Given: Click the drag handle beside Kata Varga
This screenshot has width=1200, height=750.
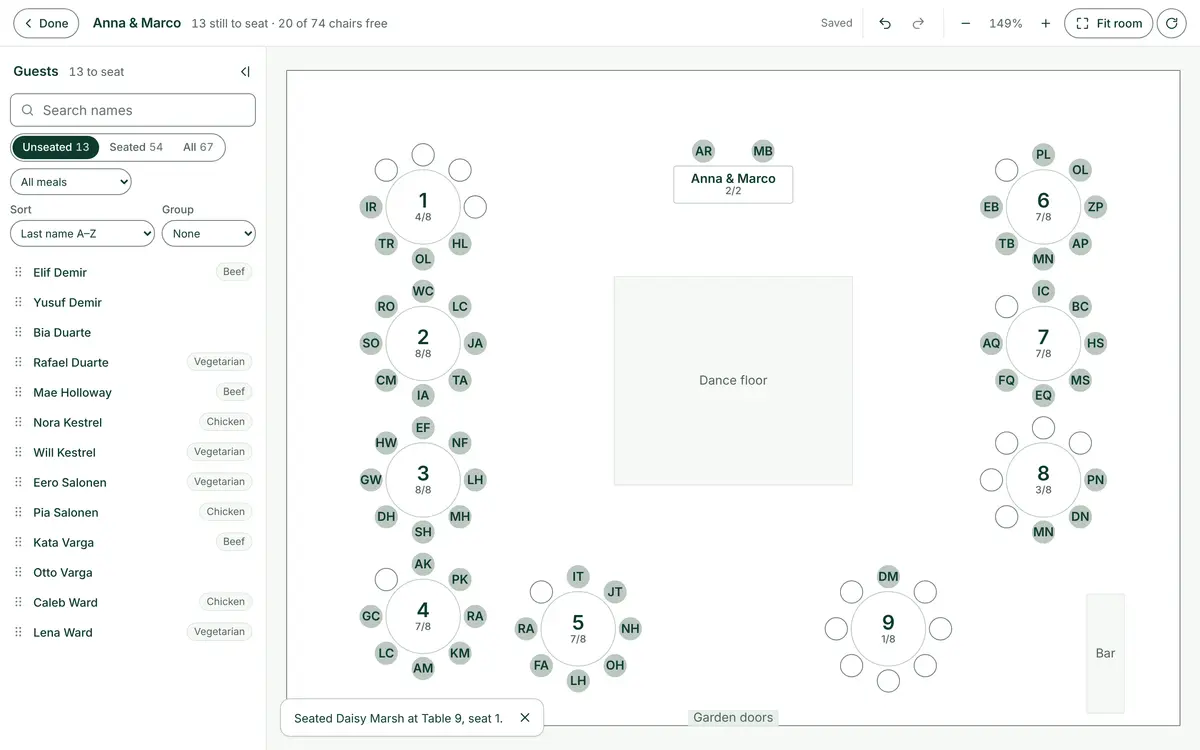Looking at the screenshot, I should click(x=17, y=542).
